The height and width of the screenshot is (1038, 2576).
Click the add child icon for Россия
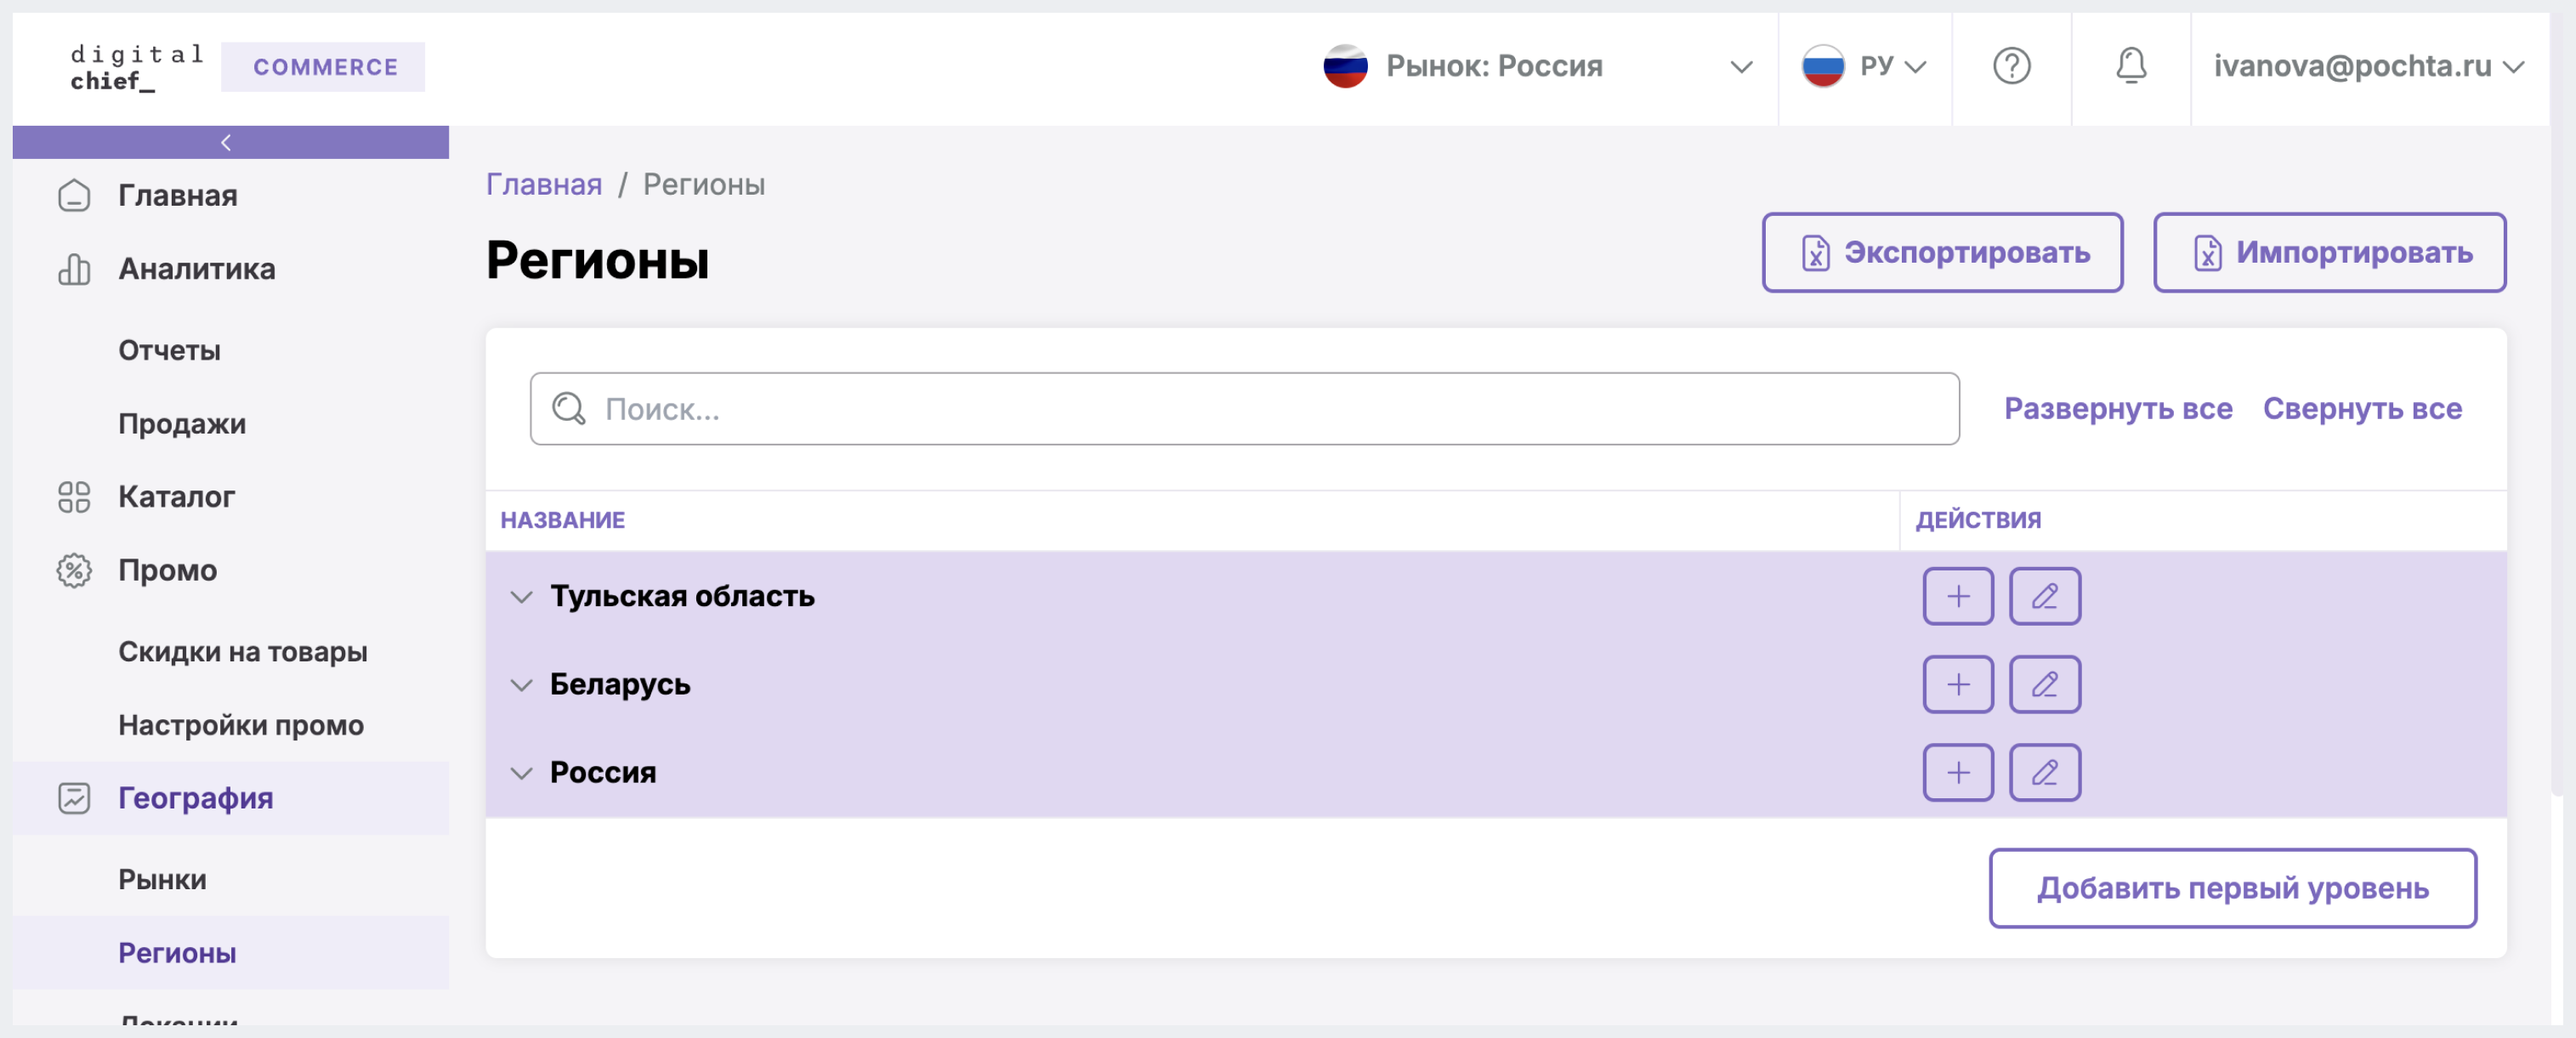(1958, 770)
